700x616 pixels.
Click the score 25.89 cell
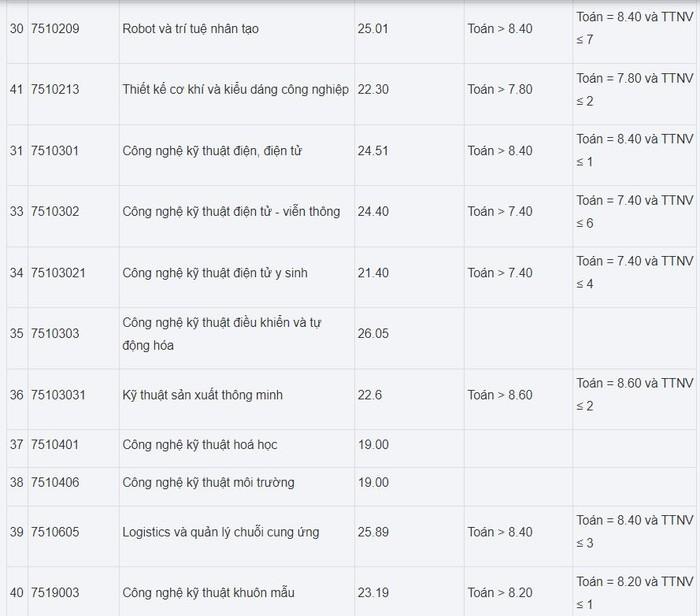pyautogui.click(x=373, y=532)
